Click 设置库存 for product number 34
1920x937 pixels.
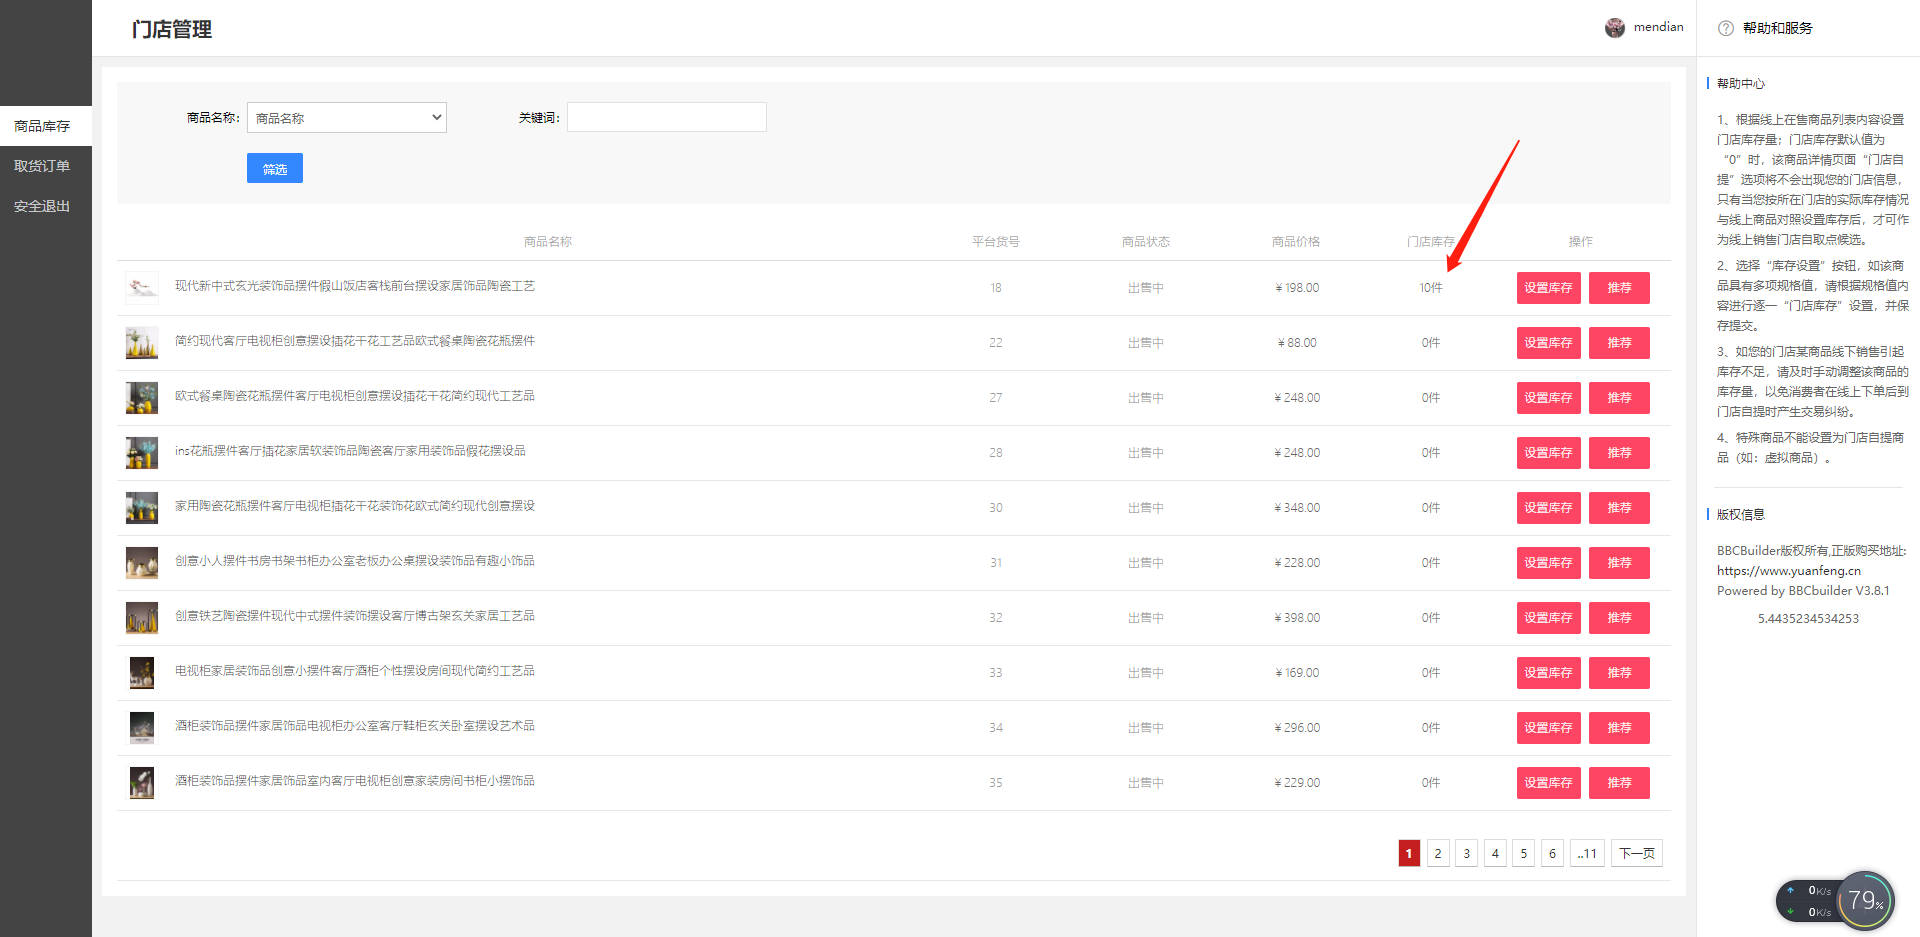tap(1549, 728)
